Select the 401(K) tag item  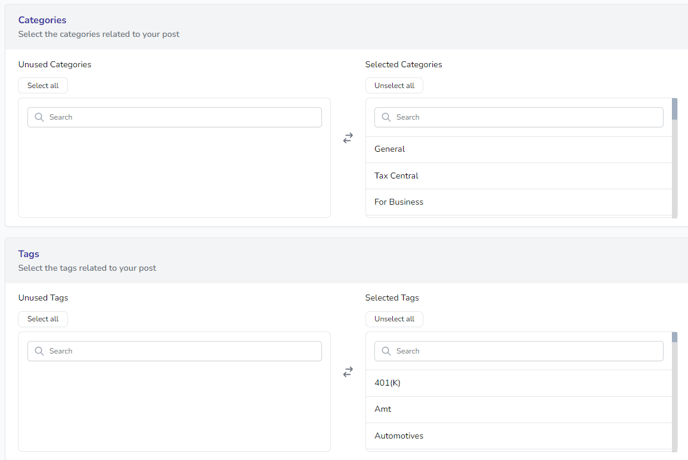(387, 383)
